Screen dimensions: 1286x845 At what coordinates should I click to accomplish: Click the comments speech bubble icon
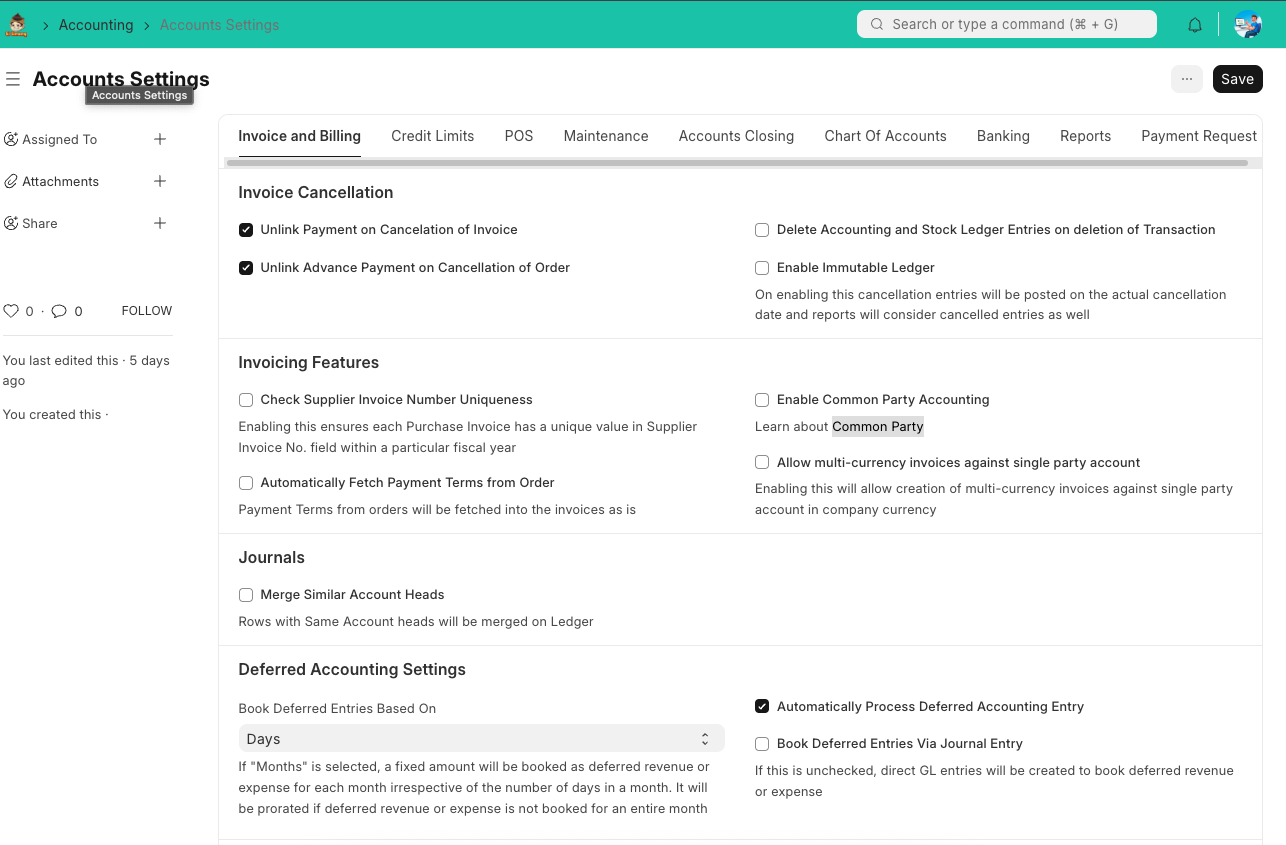click(x=59, y=311)
